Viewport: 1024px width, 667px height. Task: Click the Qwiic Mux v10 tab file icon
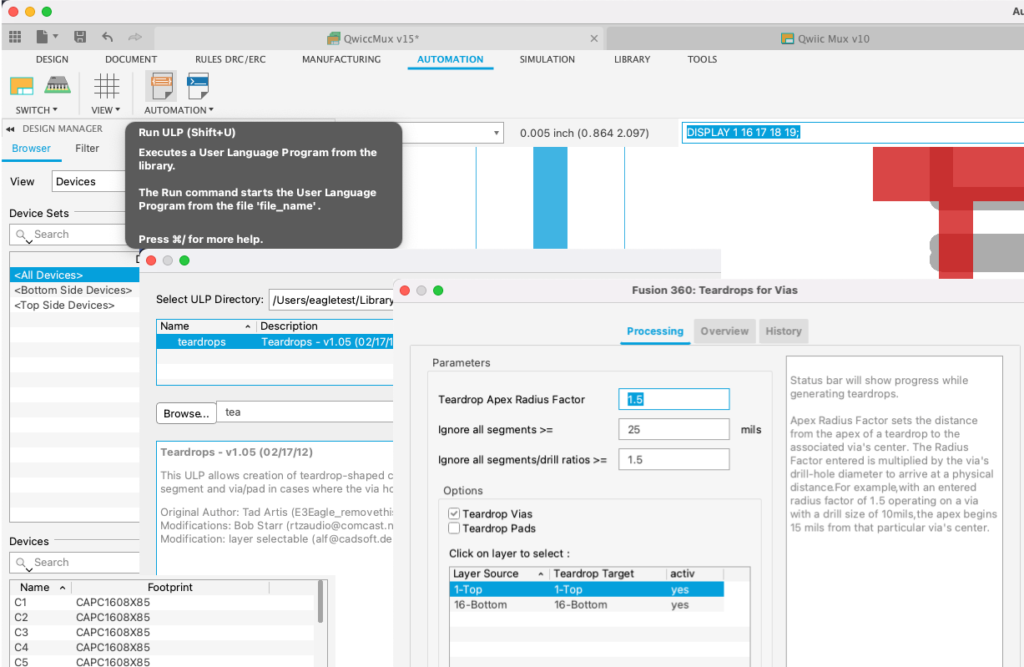click(787, 39)
